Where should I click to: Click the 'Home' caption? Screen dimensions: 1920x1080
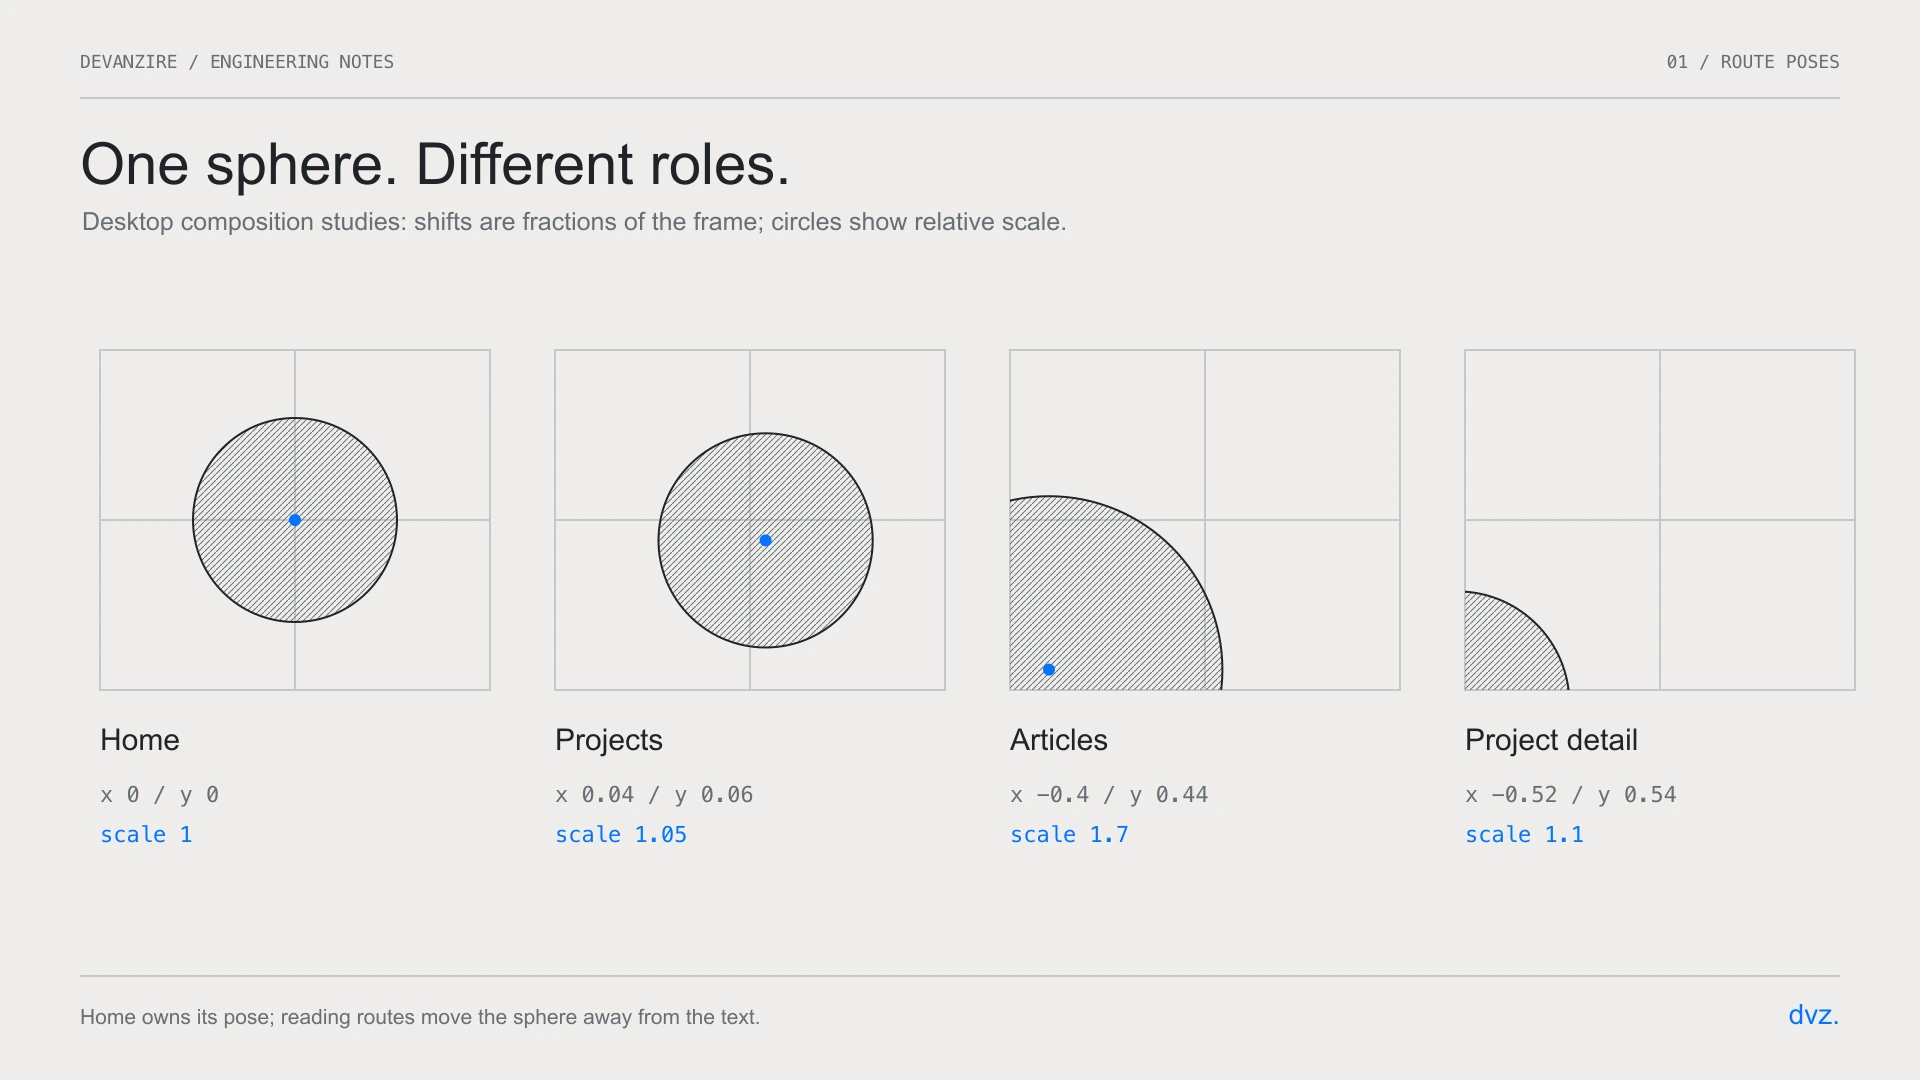click(x=140, y=740)
